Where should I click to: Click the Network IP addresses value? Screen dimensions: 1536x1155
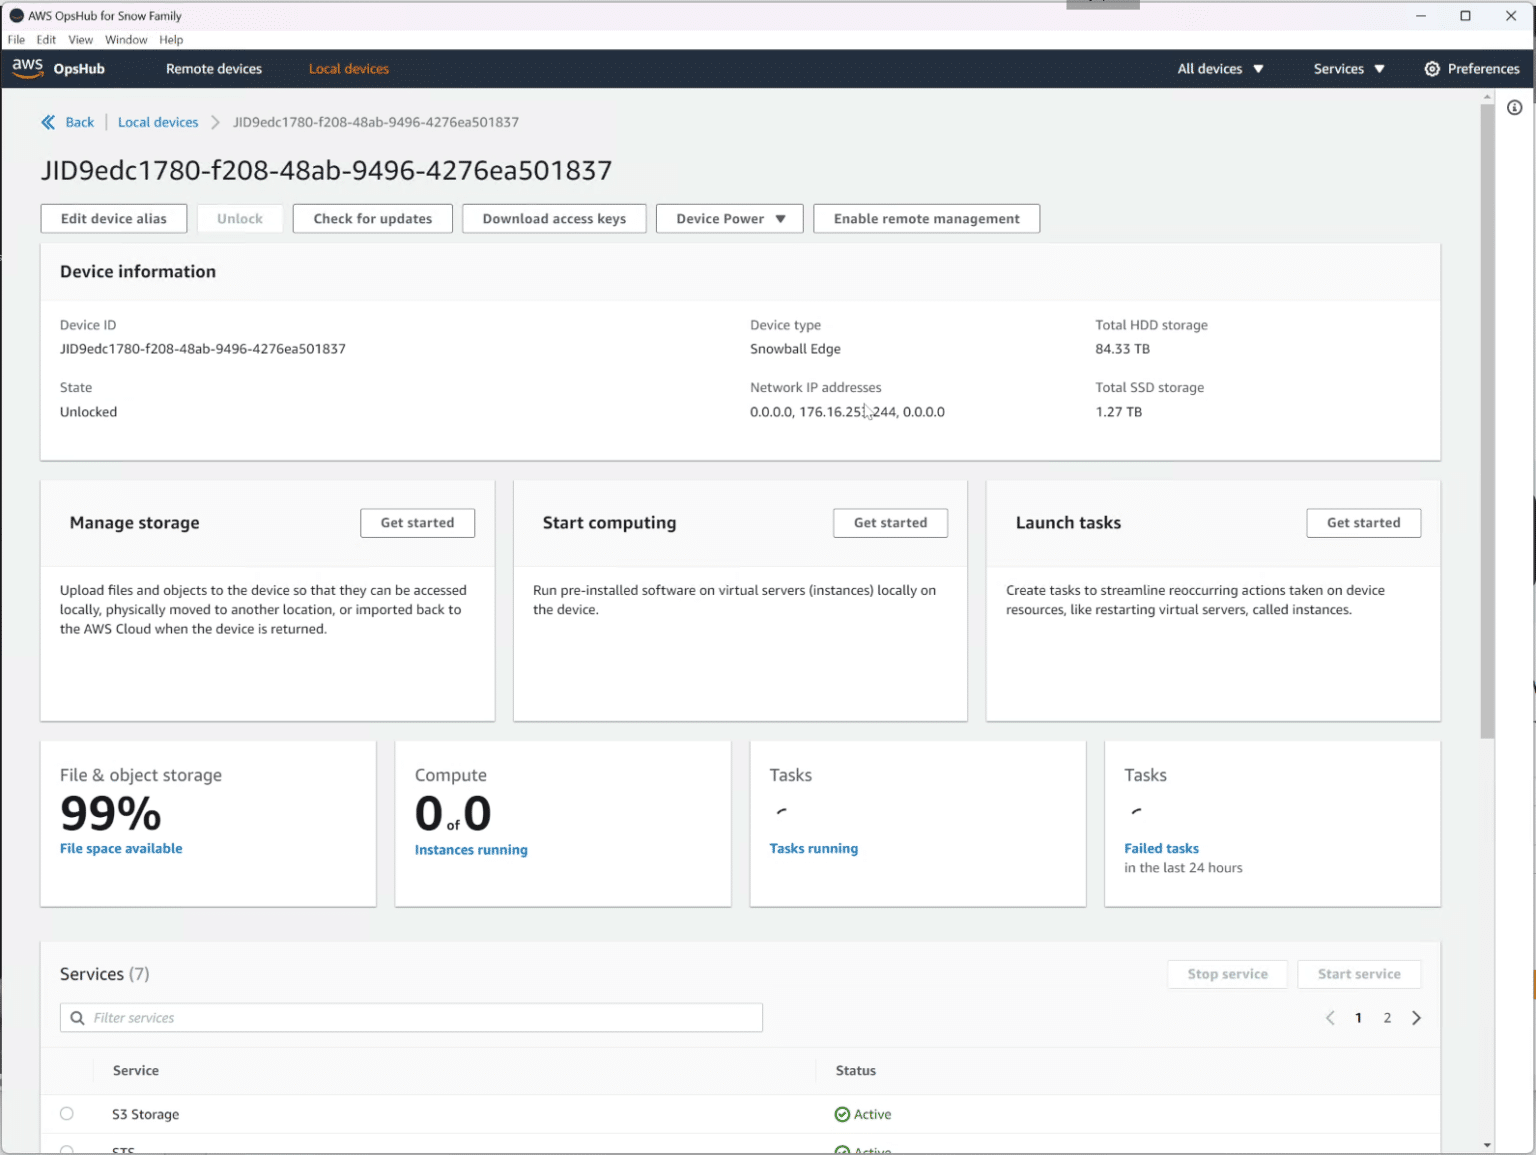tap(847, 412)
